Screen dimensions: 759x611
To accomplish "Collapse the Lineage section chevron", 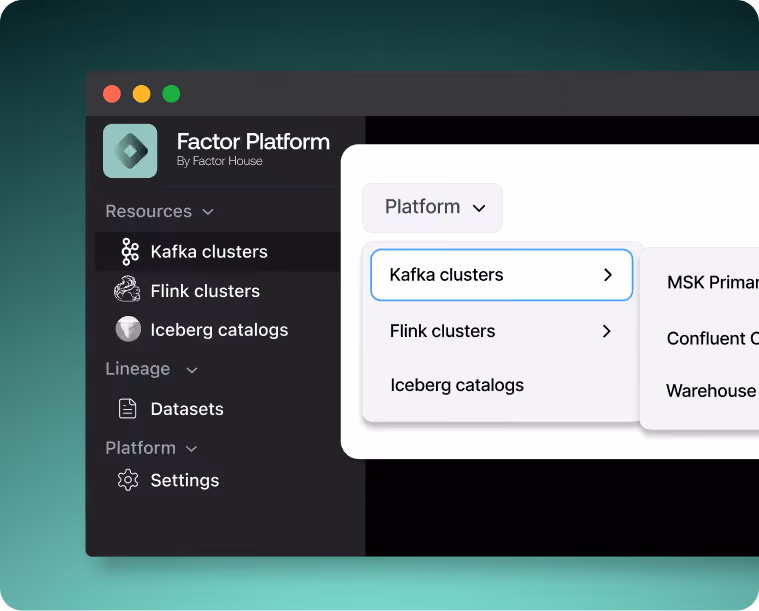I will [192, 370].
